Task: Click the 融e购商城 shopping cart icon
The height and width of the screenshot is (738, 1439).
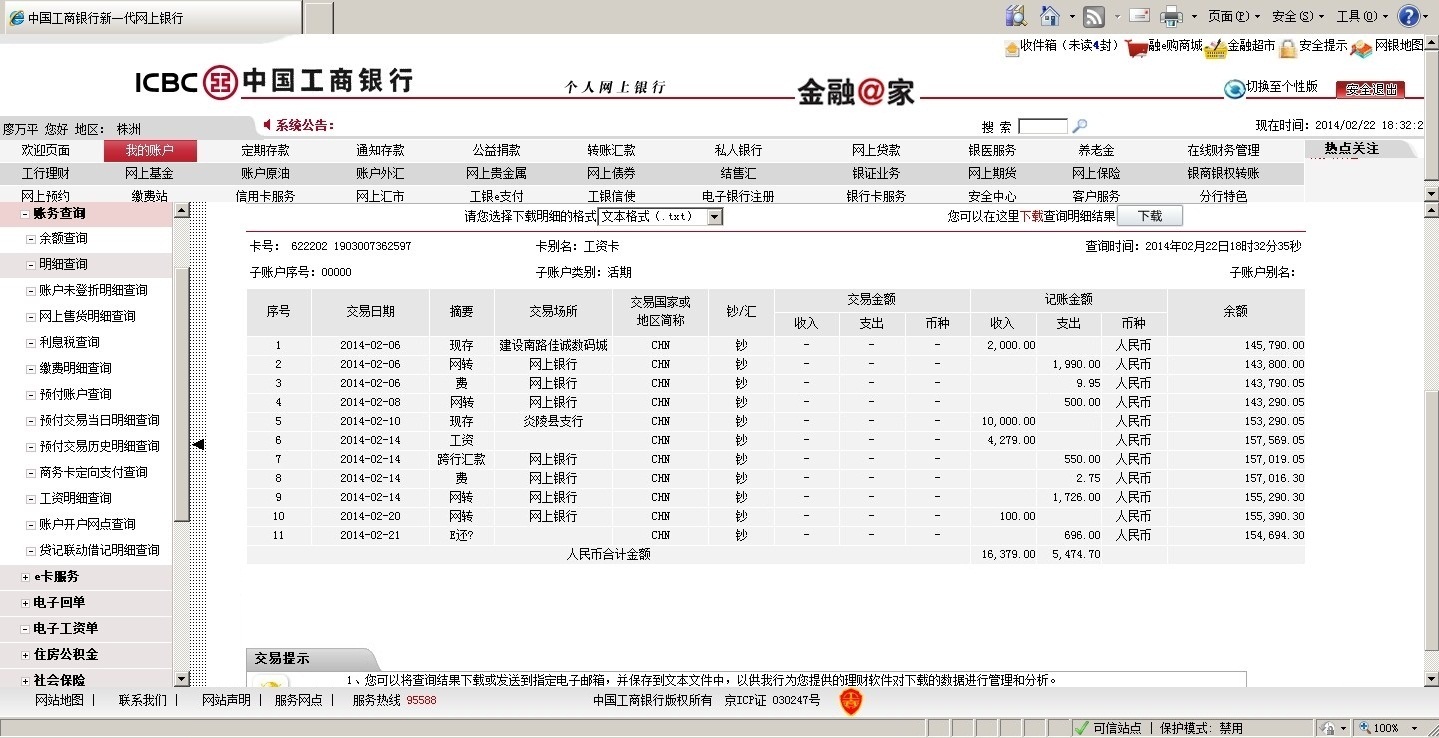Action: (1135, 47)
